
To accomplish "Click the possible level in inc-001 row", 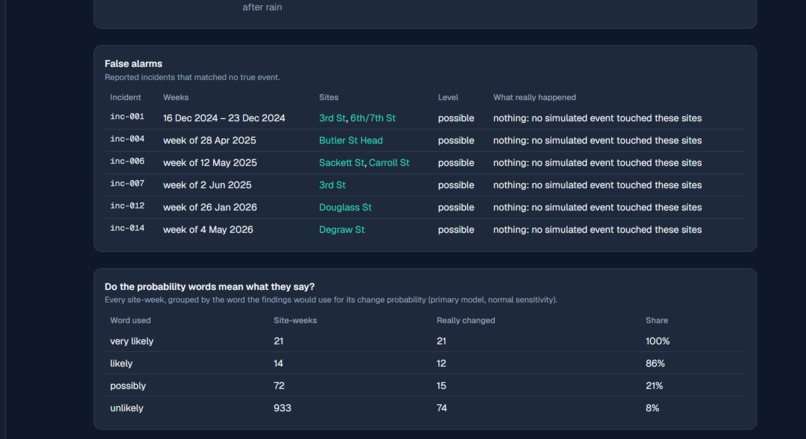I will coord(456,118).
